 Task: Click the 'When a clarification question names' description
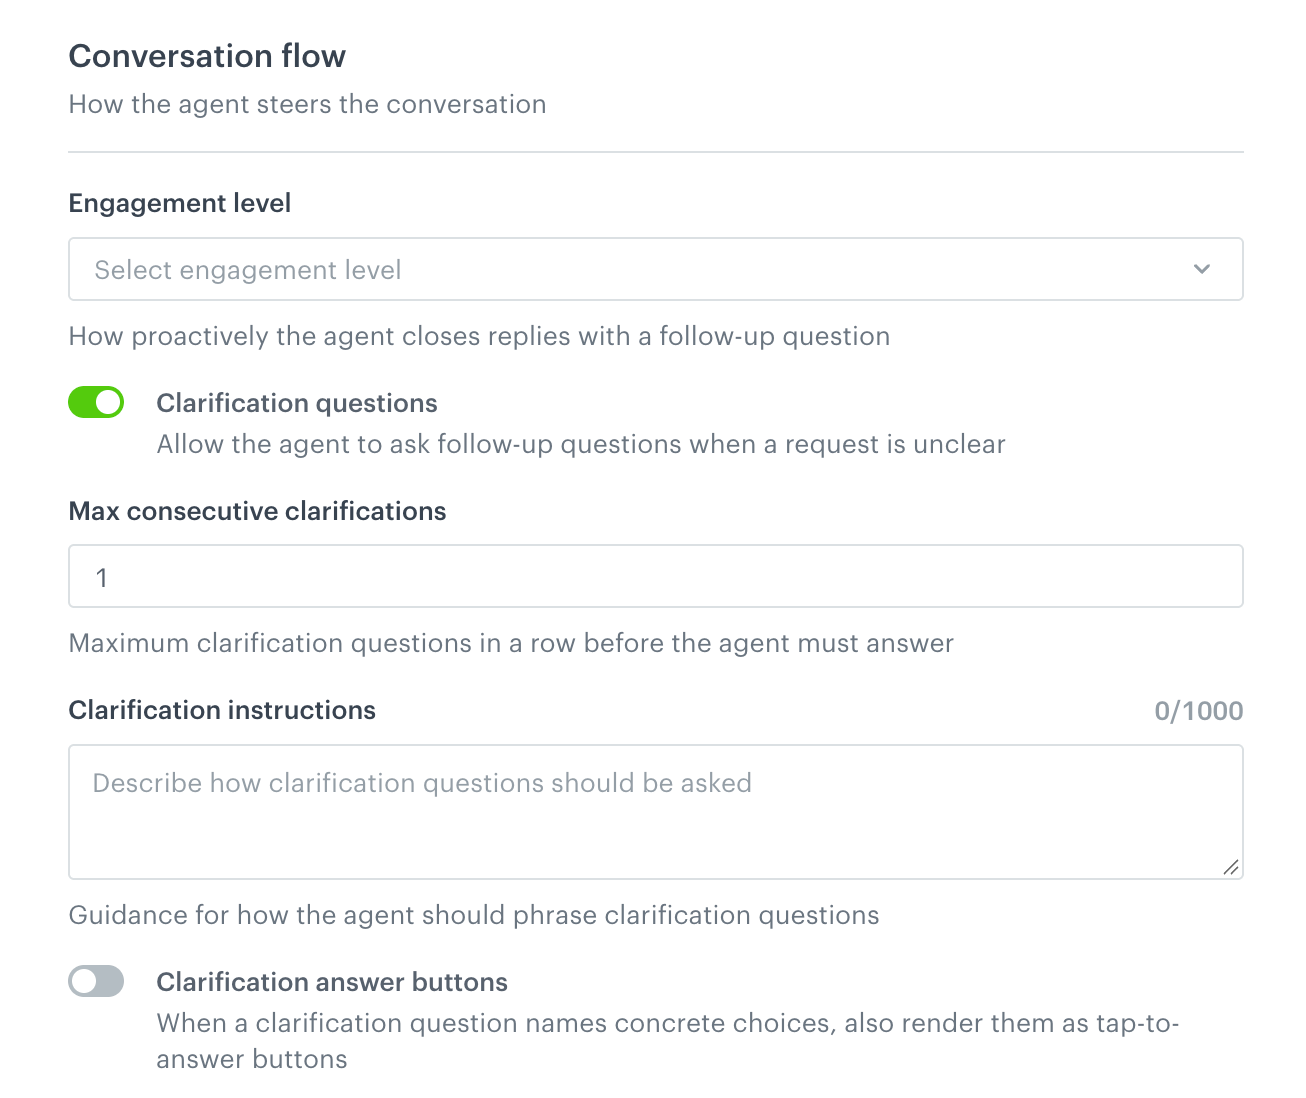(668, 1041)
